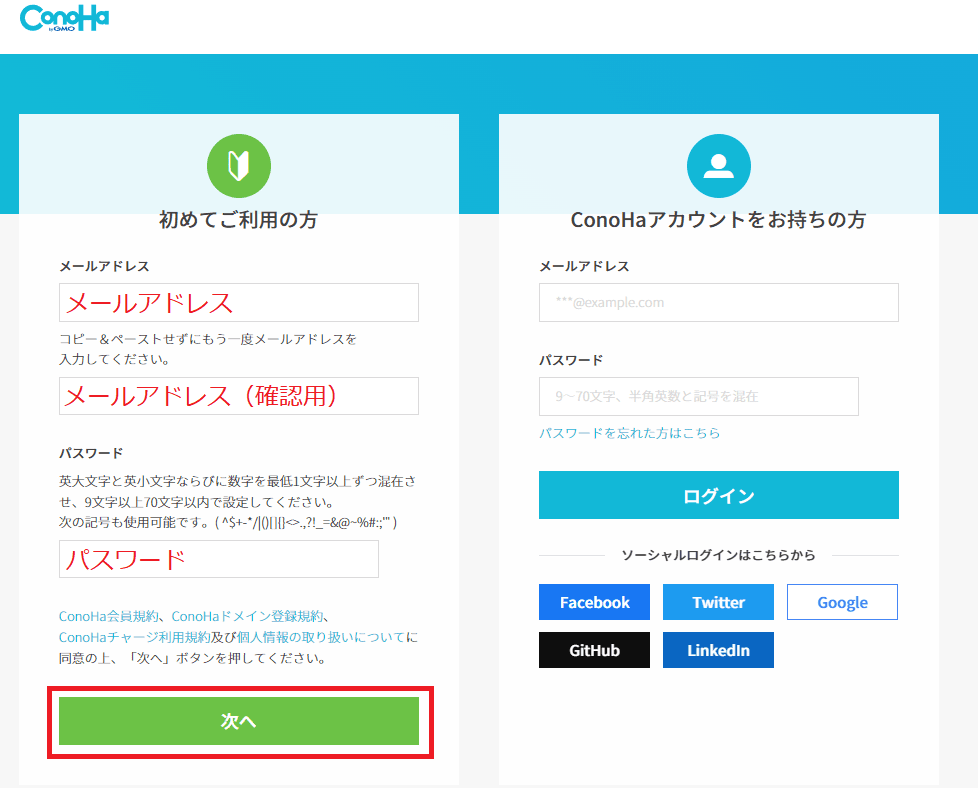The image size is (978, 788).
Task: Click the ConoHa by GMO logo
Action: (x=64, y=18)
